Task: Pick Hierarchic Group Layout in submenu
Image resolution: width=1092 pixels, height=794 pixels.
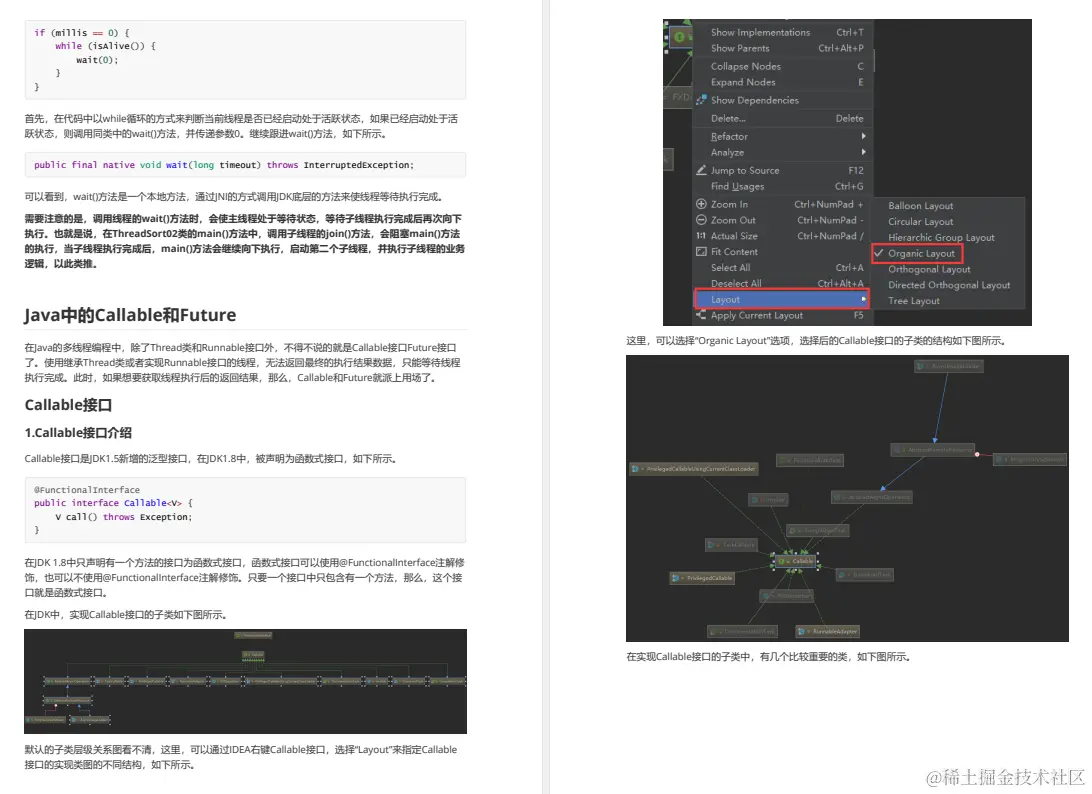Action: pos(941,238)
